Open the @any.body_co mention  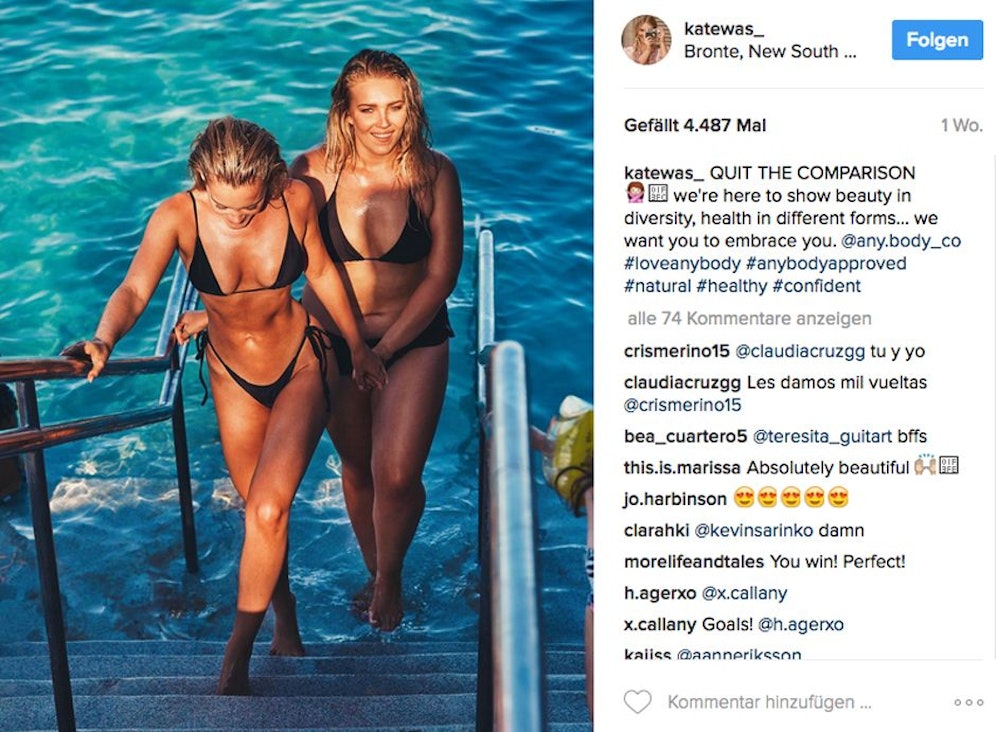pyautogui.click(x=901, y=241)
